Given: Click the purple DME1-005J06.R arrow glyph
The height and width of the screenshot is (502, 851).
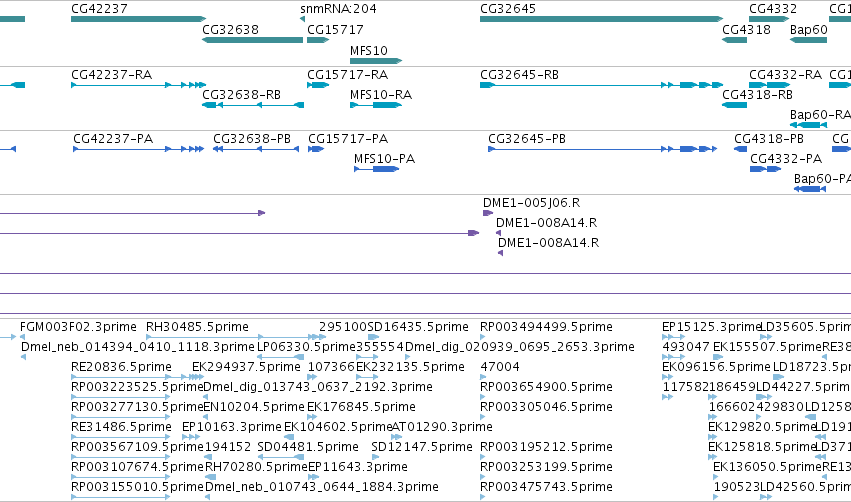Looking at the screenshot, I should [487, 213].
